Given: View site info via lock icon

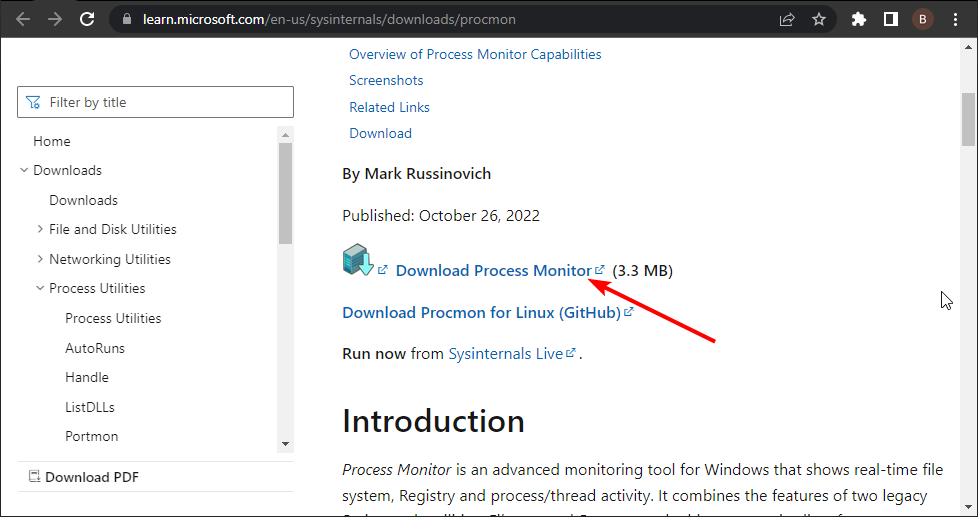Looking at the screenshot, I should point(128,19).
